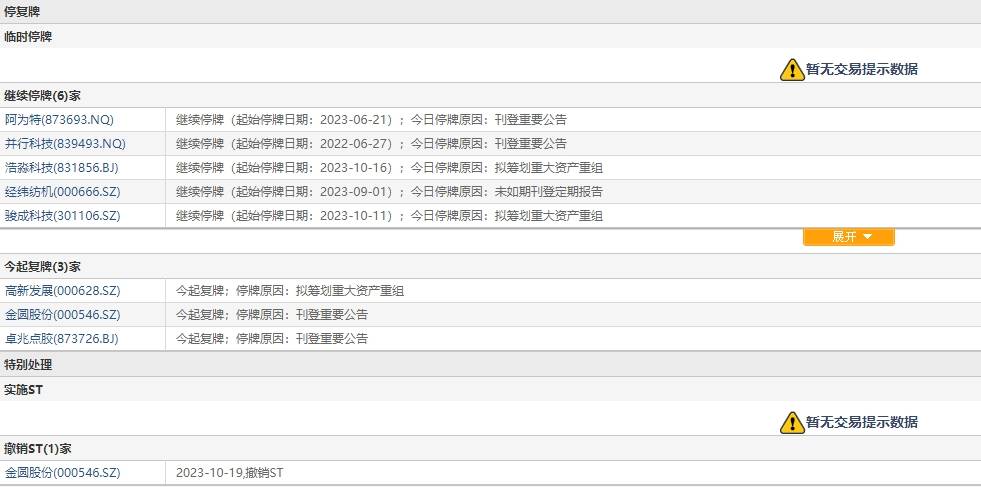981x487 pixels.
Task: Click the 阿为特 suspension detail dated 2023-06-21
Action: [371, 120]
